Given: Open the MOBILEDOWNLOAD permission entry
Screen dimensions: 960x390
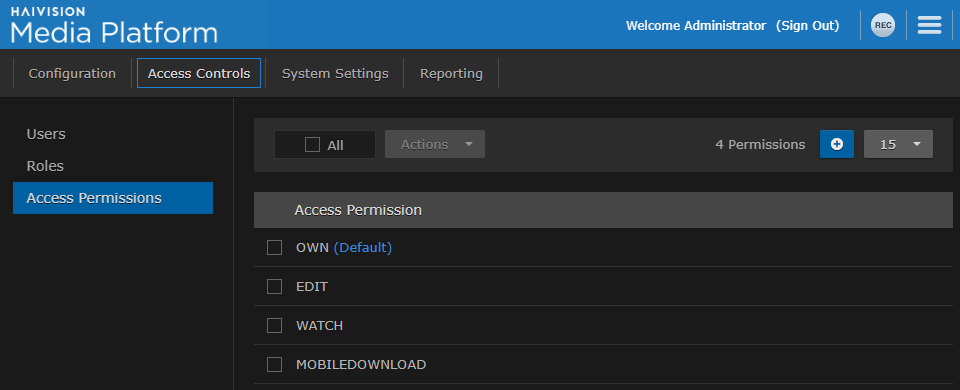Looking at the screenshot, I should point(361,364).
